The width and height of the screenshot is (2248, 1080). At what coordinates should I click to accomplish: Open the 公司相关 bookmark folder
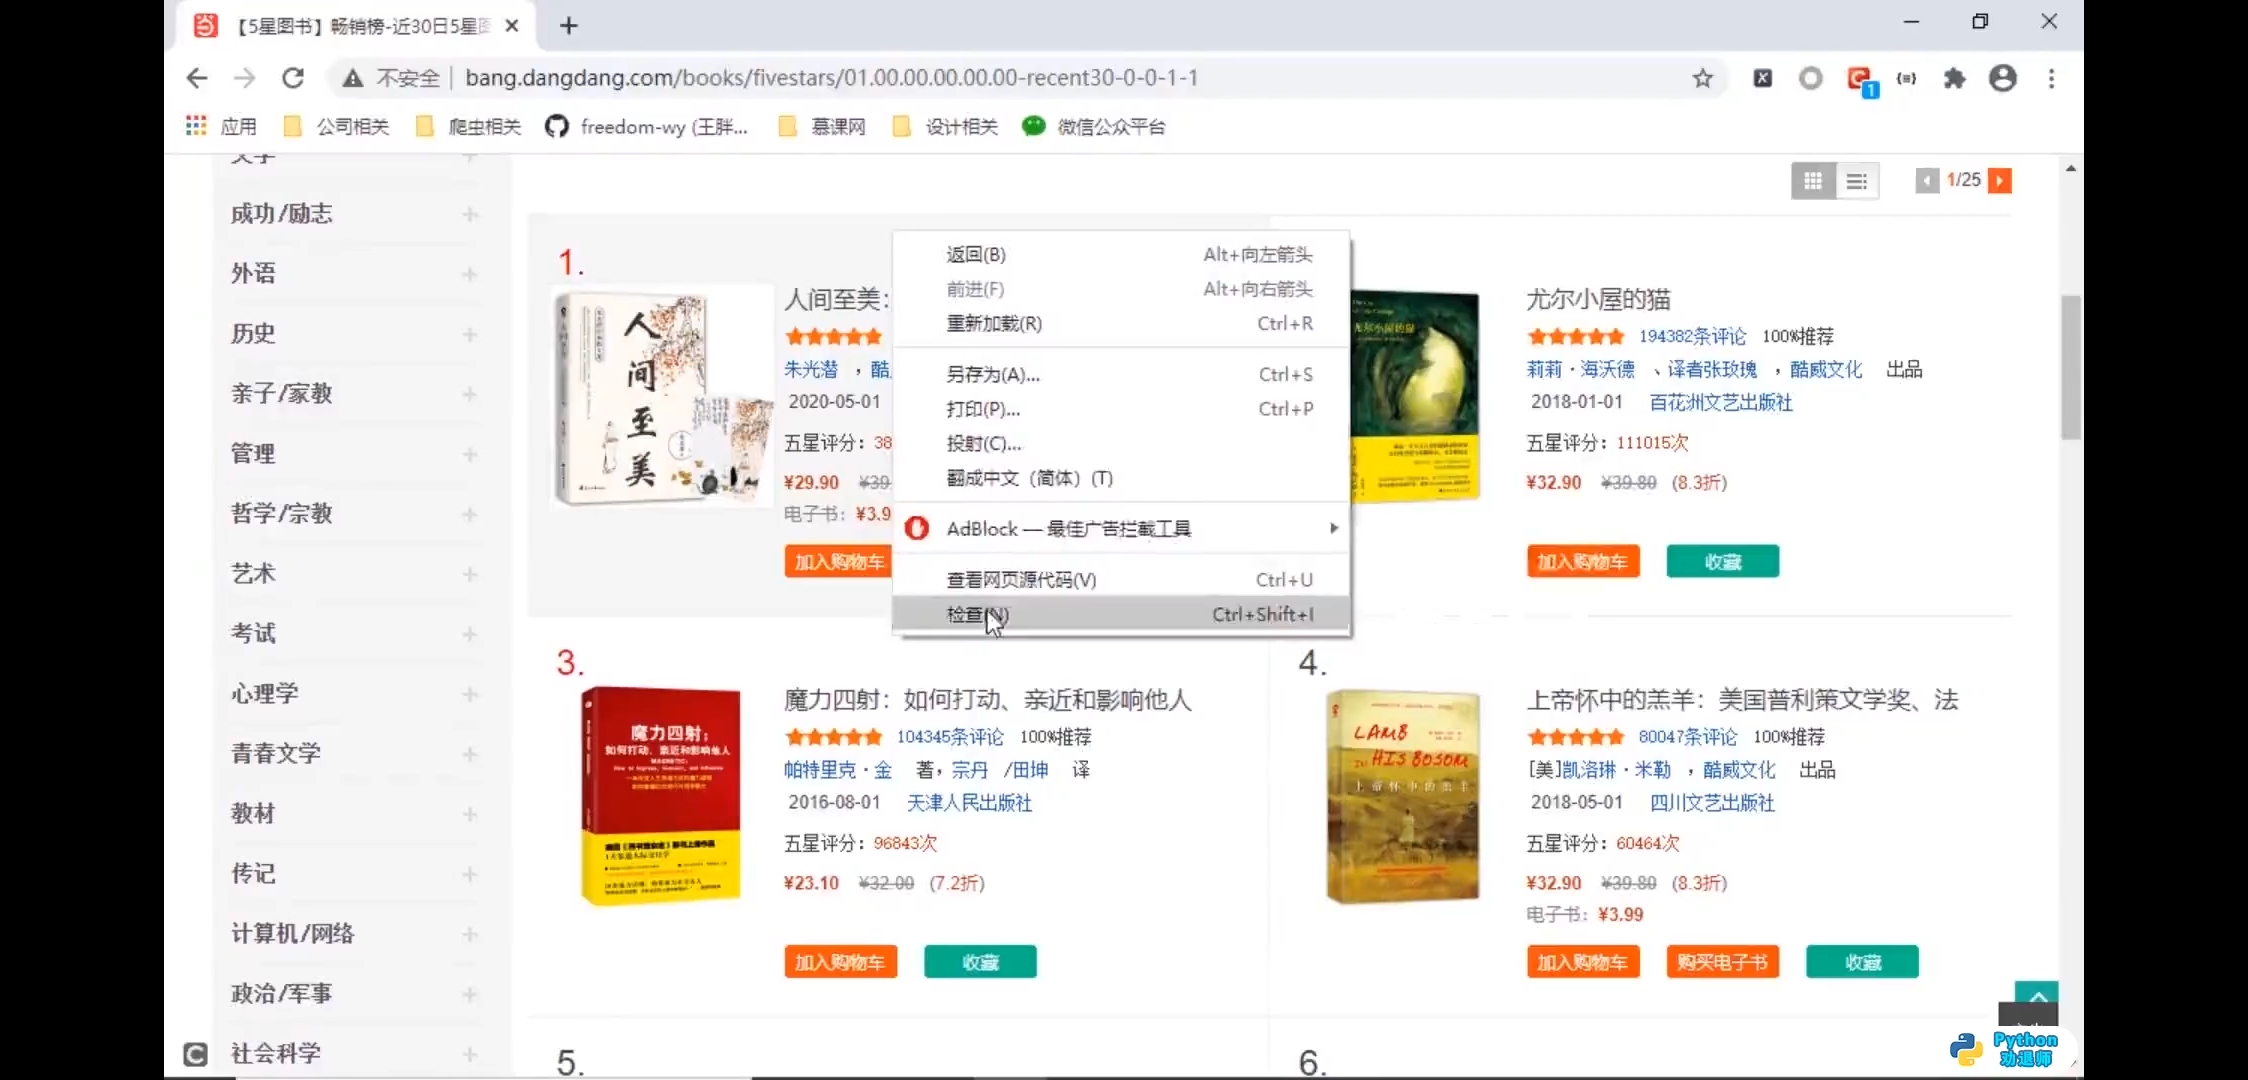(337, 126)
